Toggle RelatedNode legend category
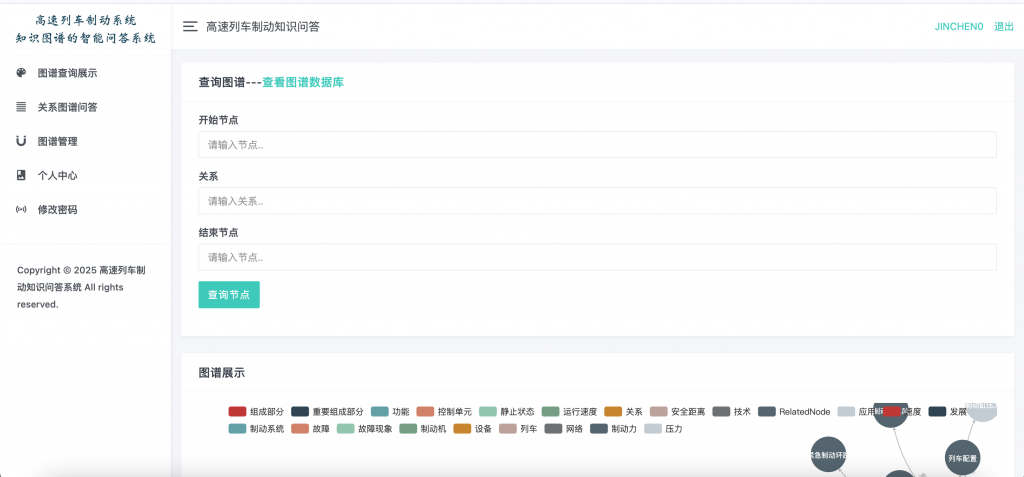Image resolution: width=1024 pixels, height=477 pixels. pos(794,412)
